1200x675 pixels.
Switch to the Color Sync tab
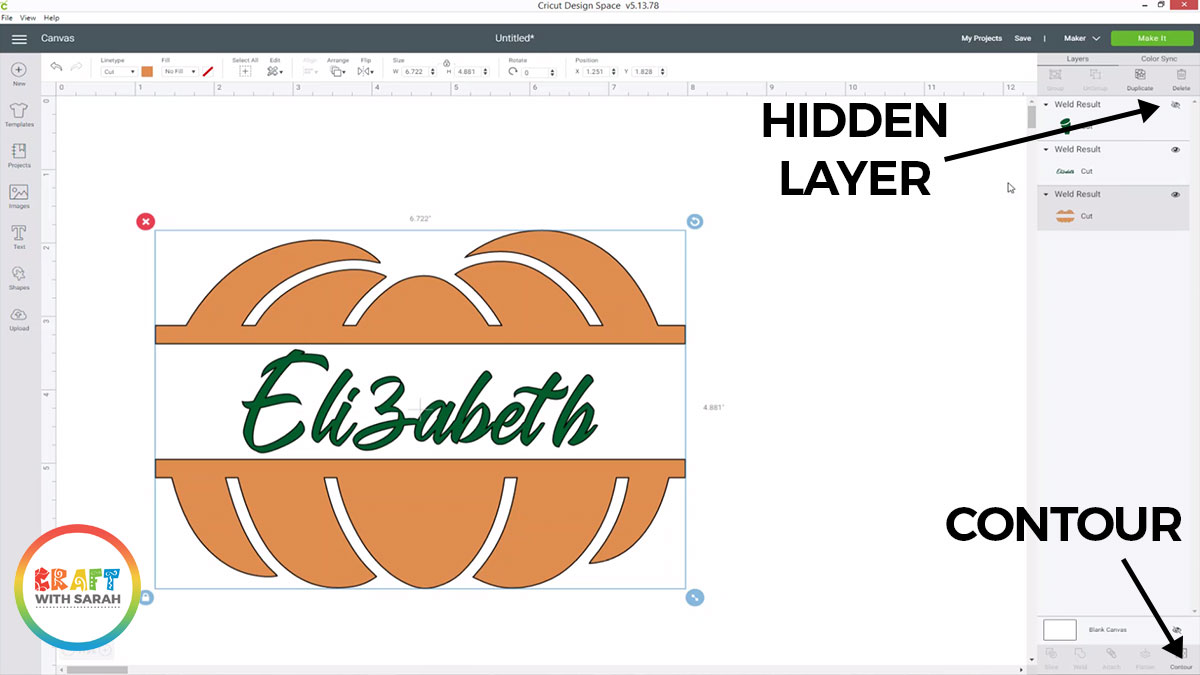click(x=1158, y=59)
